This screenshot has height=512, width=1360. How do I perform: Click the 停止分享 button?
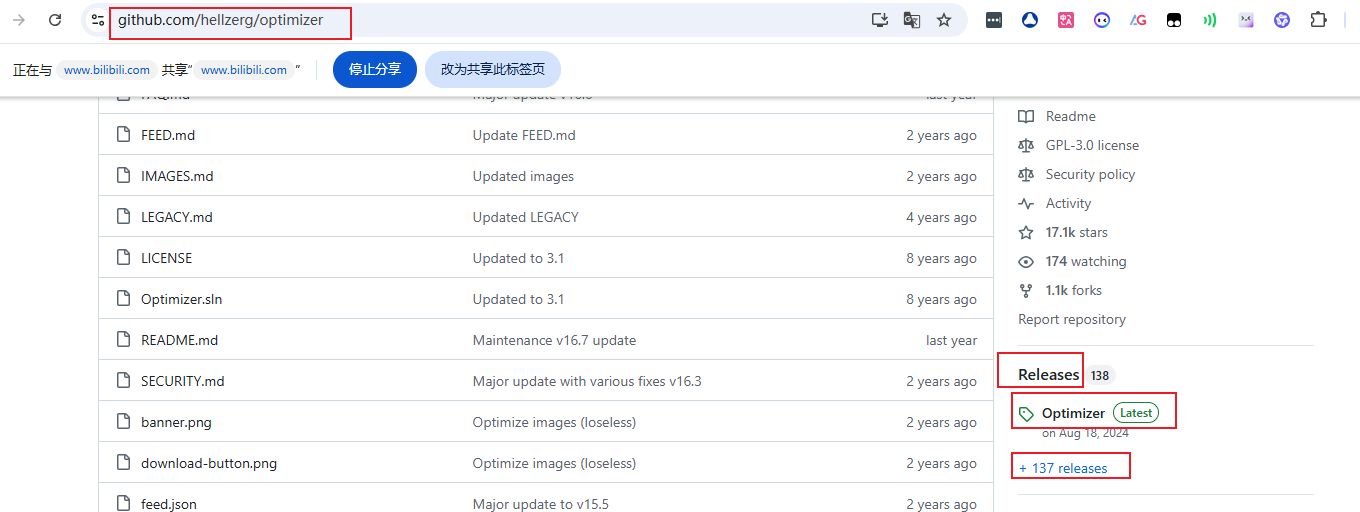(x=374, y=70)
